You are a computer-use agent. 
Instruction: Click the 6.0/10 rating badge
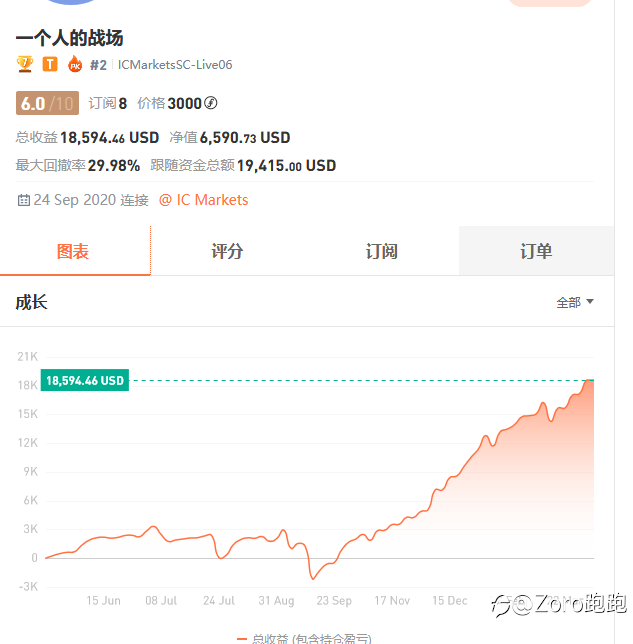[47, 103]
